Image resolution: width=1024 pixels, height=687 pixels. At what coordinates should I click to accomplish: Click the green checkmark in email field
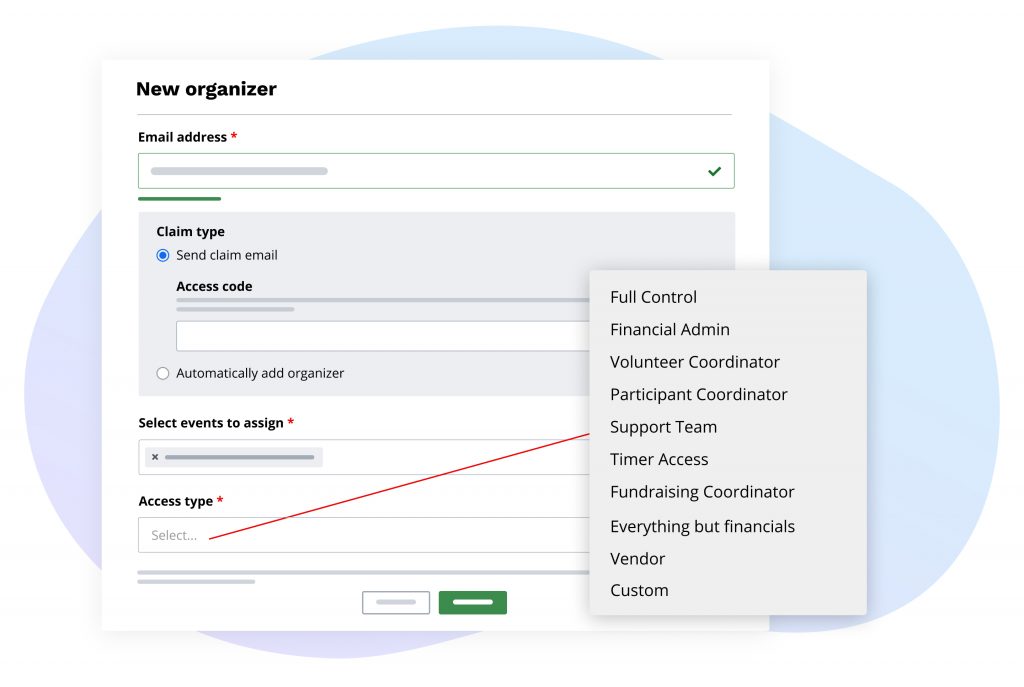coord(714,171)
